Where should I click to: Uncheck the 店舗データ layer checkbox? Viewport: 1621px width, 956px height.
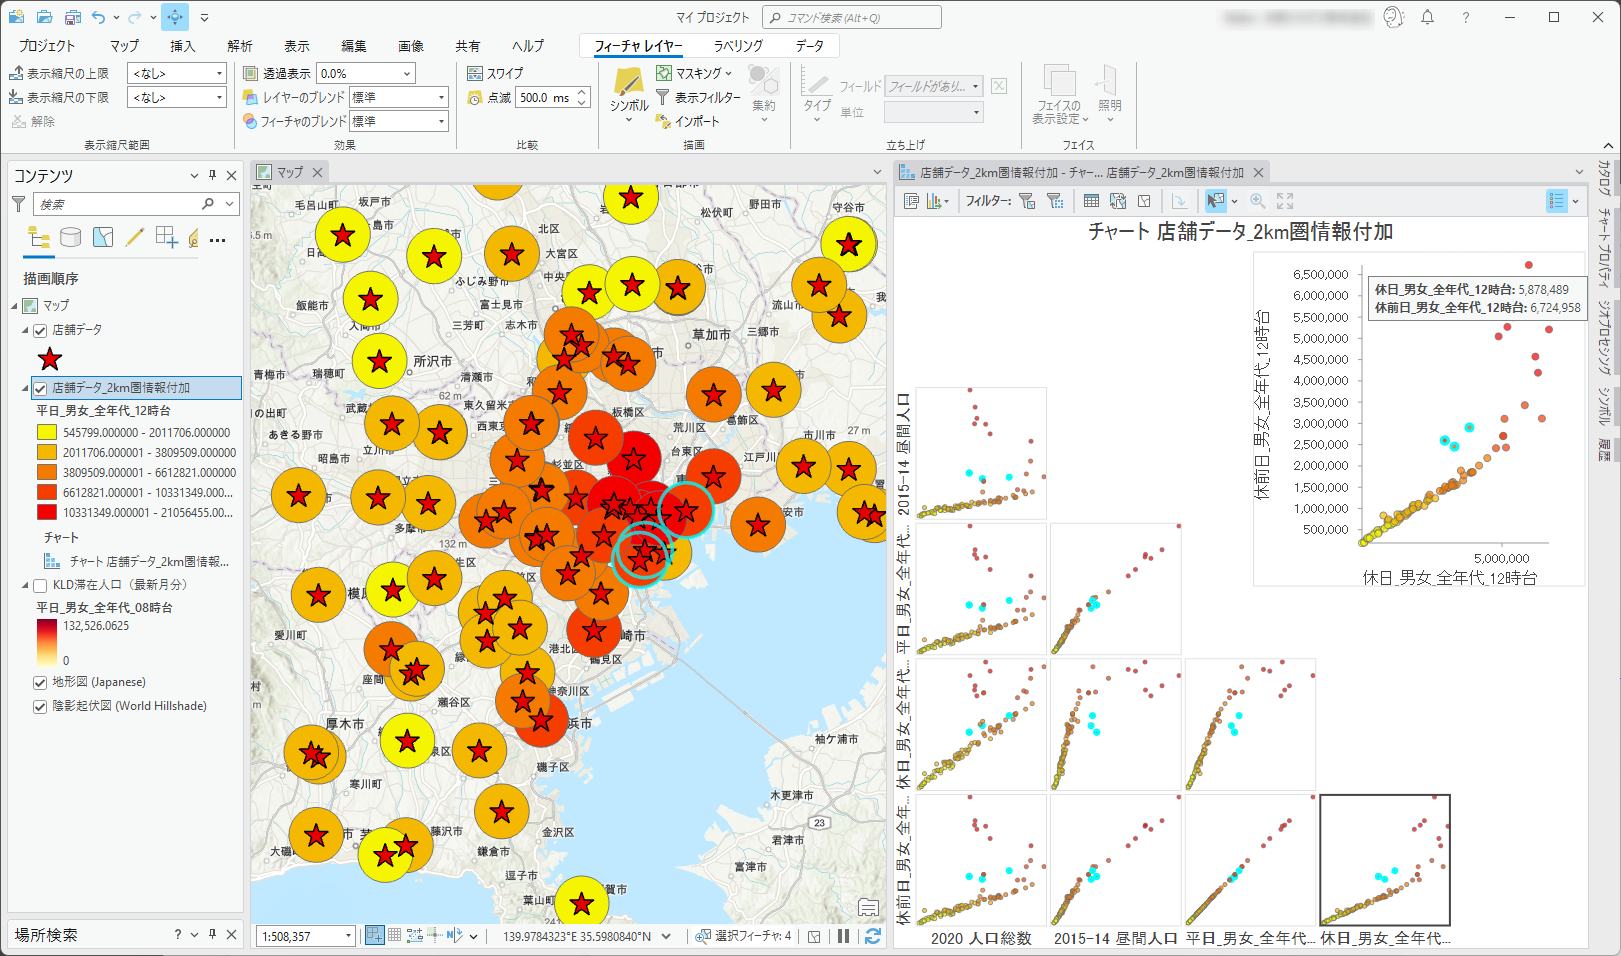point(40,330)
